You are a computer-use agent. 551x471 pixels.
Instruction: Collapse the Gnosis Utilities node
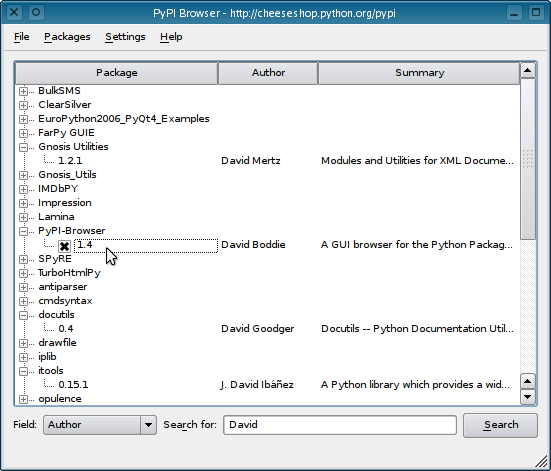(23, 147)
